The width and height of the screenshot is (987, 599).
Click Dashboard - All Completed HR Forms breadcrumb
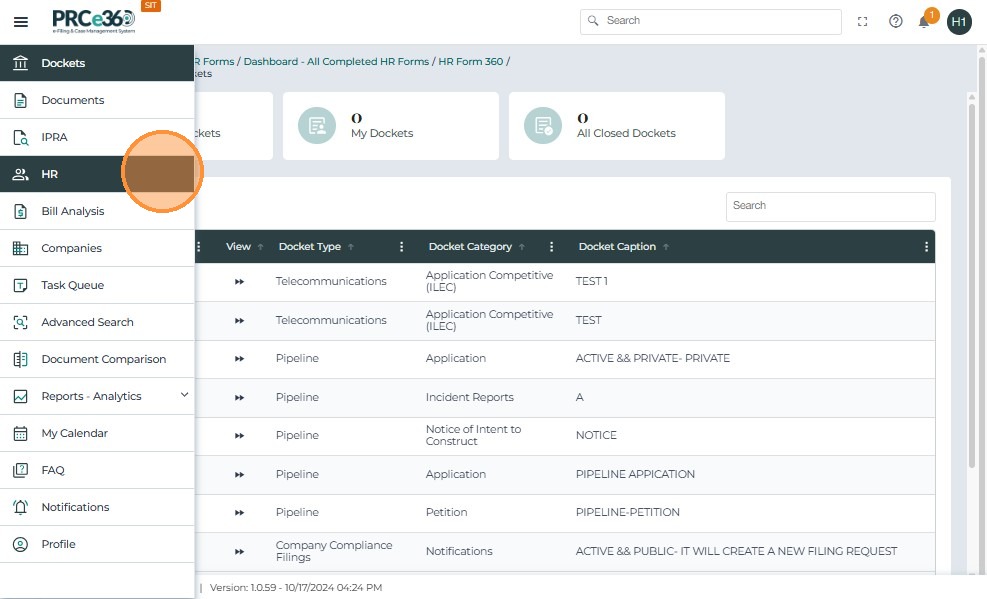(x=336, y=62)
